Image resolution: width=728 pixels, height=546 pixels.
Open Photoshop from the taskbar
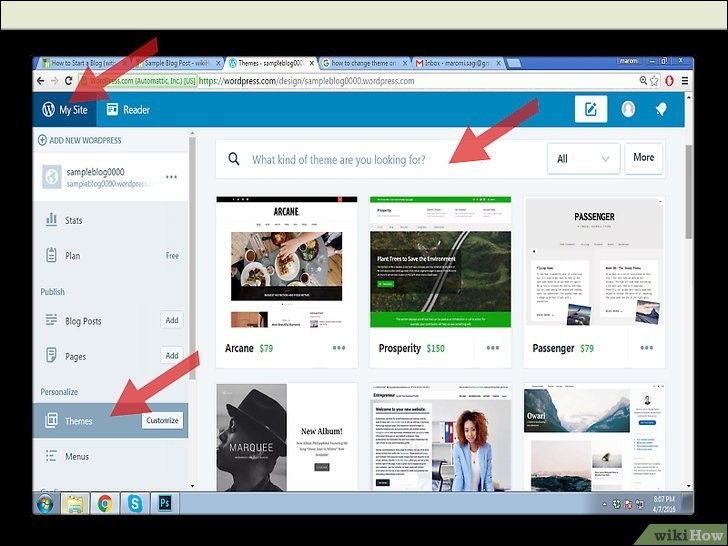point(165,504)
